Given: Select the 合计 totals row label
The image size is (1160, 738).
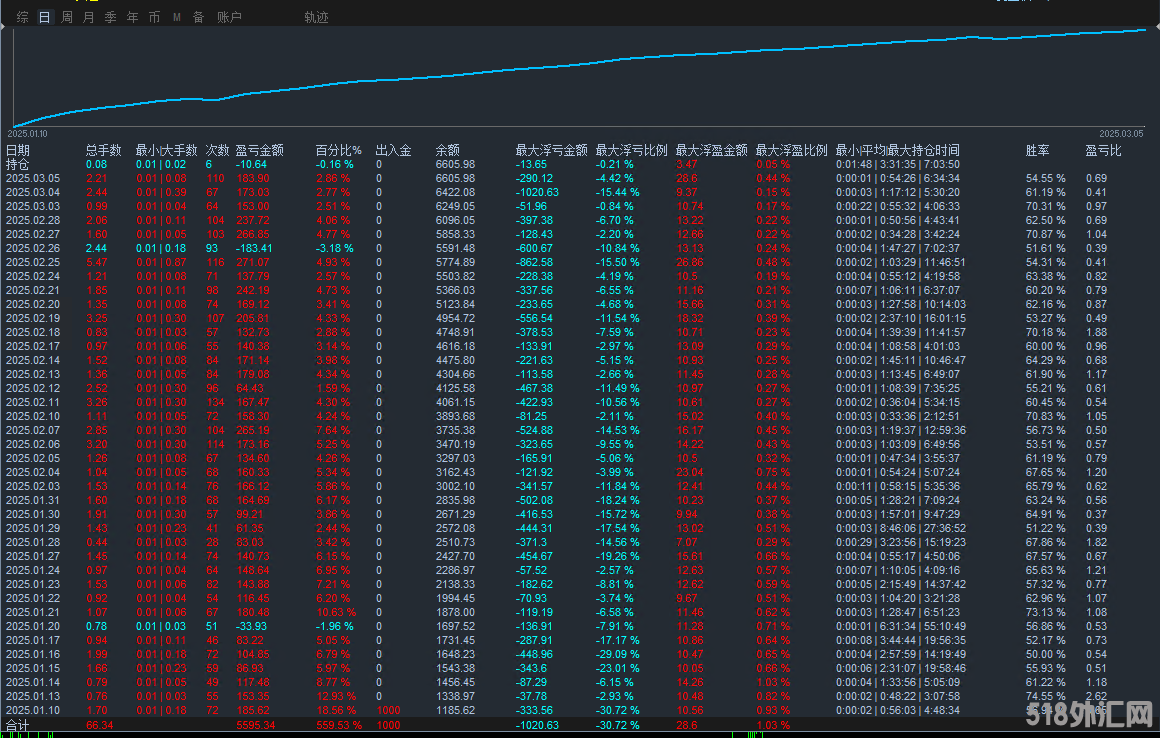Looking at the screenshot, I should tap(18, 725).
